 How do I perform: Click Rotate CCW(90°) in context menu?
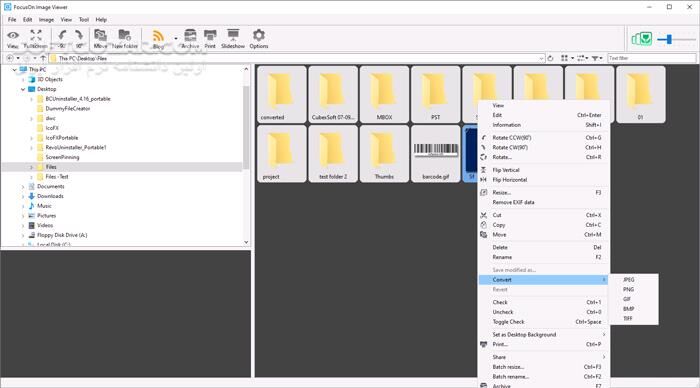coord(544,138)
